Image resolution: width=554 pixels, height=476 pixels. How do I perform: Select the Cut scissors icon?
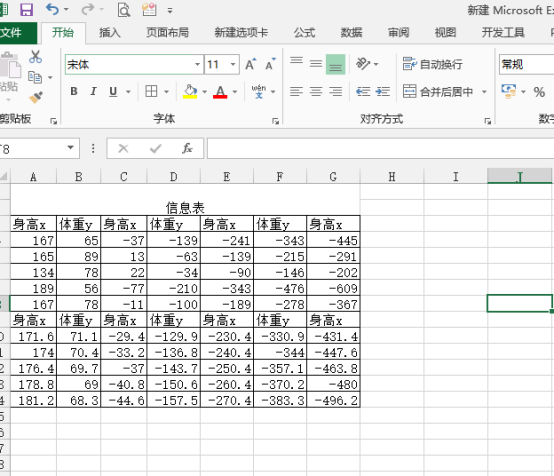click(x=35, y=57)
